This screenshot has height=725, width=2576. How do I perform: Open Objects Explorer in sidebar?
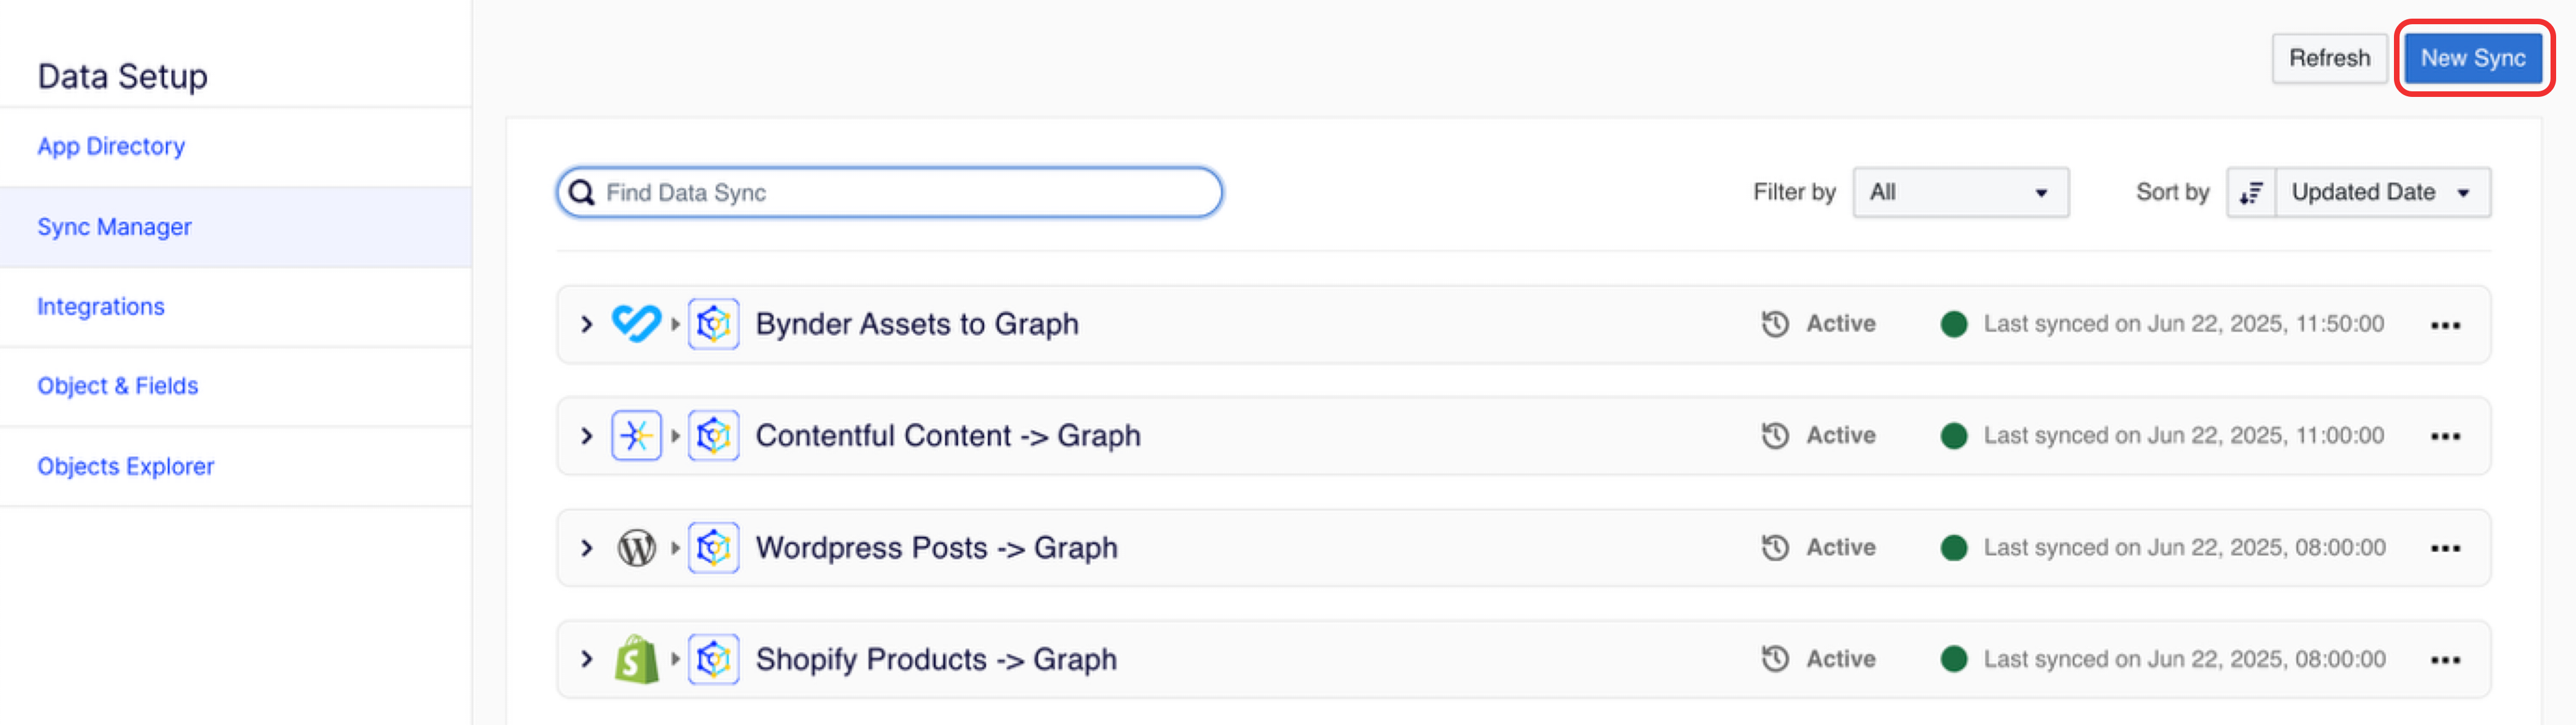pyautogui.click(x=126, y=466)
